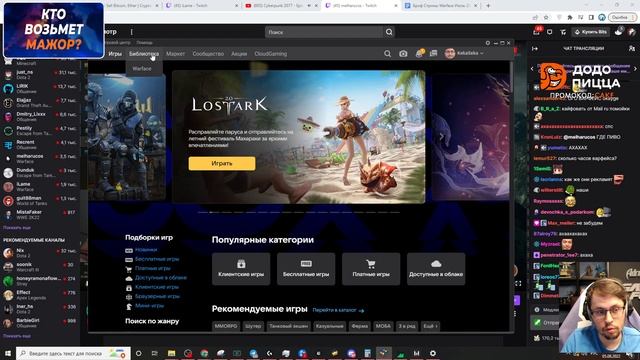640x360 pixels.
Task: Open the Игры tab in launcher
Action: (115, 53)
